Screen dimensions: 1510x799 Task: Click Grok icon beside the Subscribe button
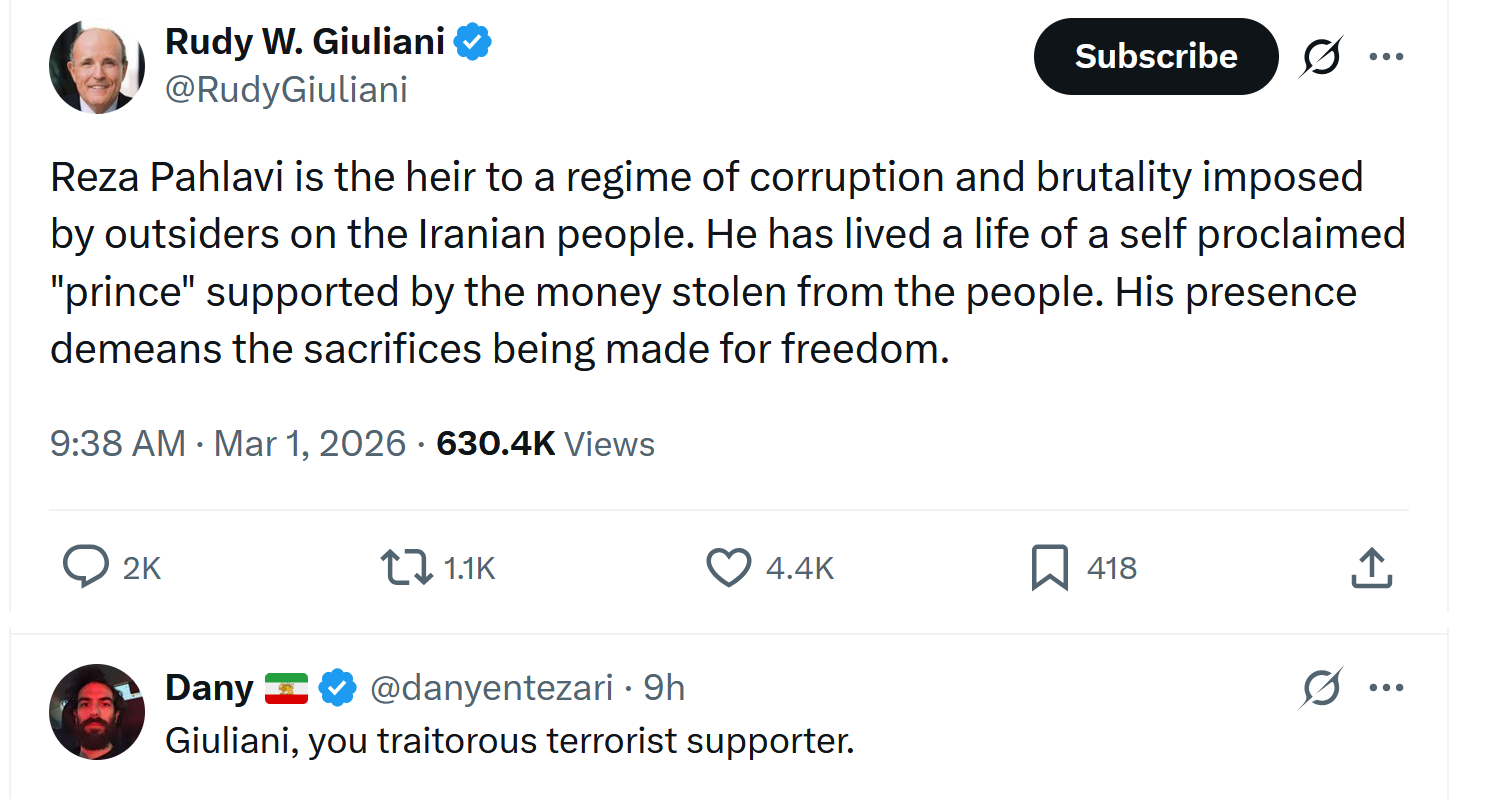(1320, 58)
